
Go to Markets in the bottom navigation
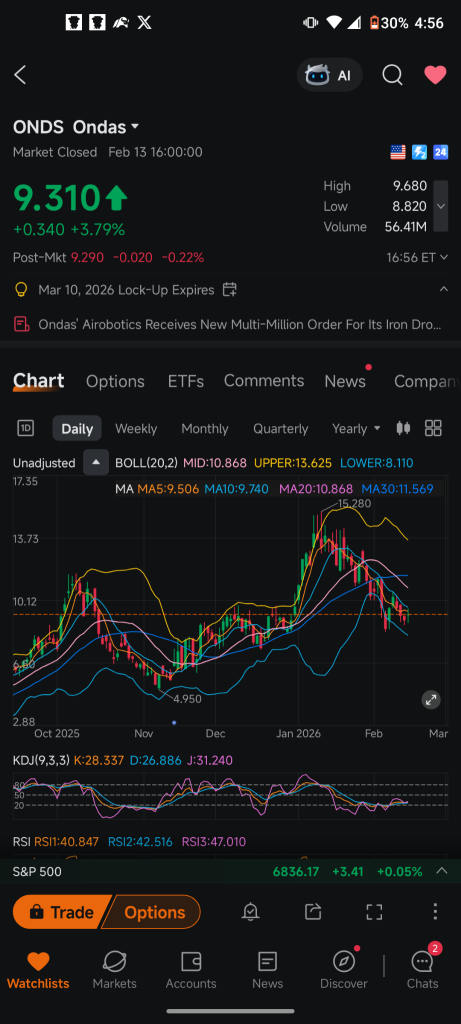114,970
